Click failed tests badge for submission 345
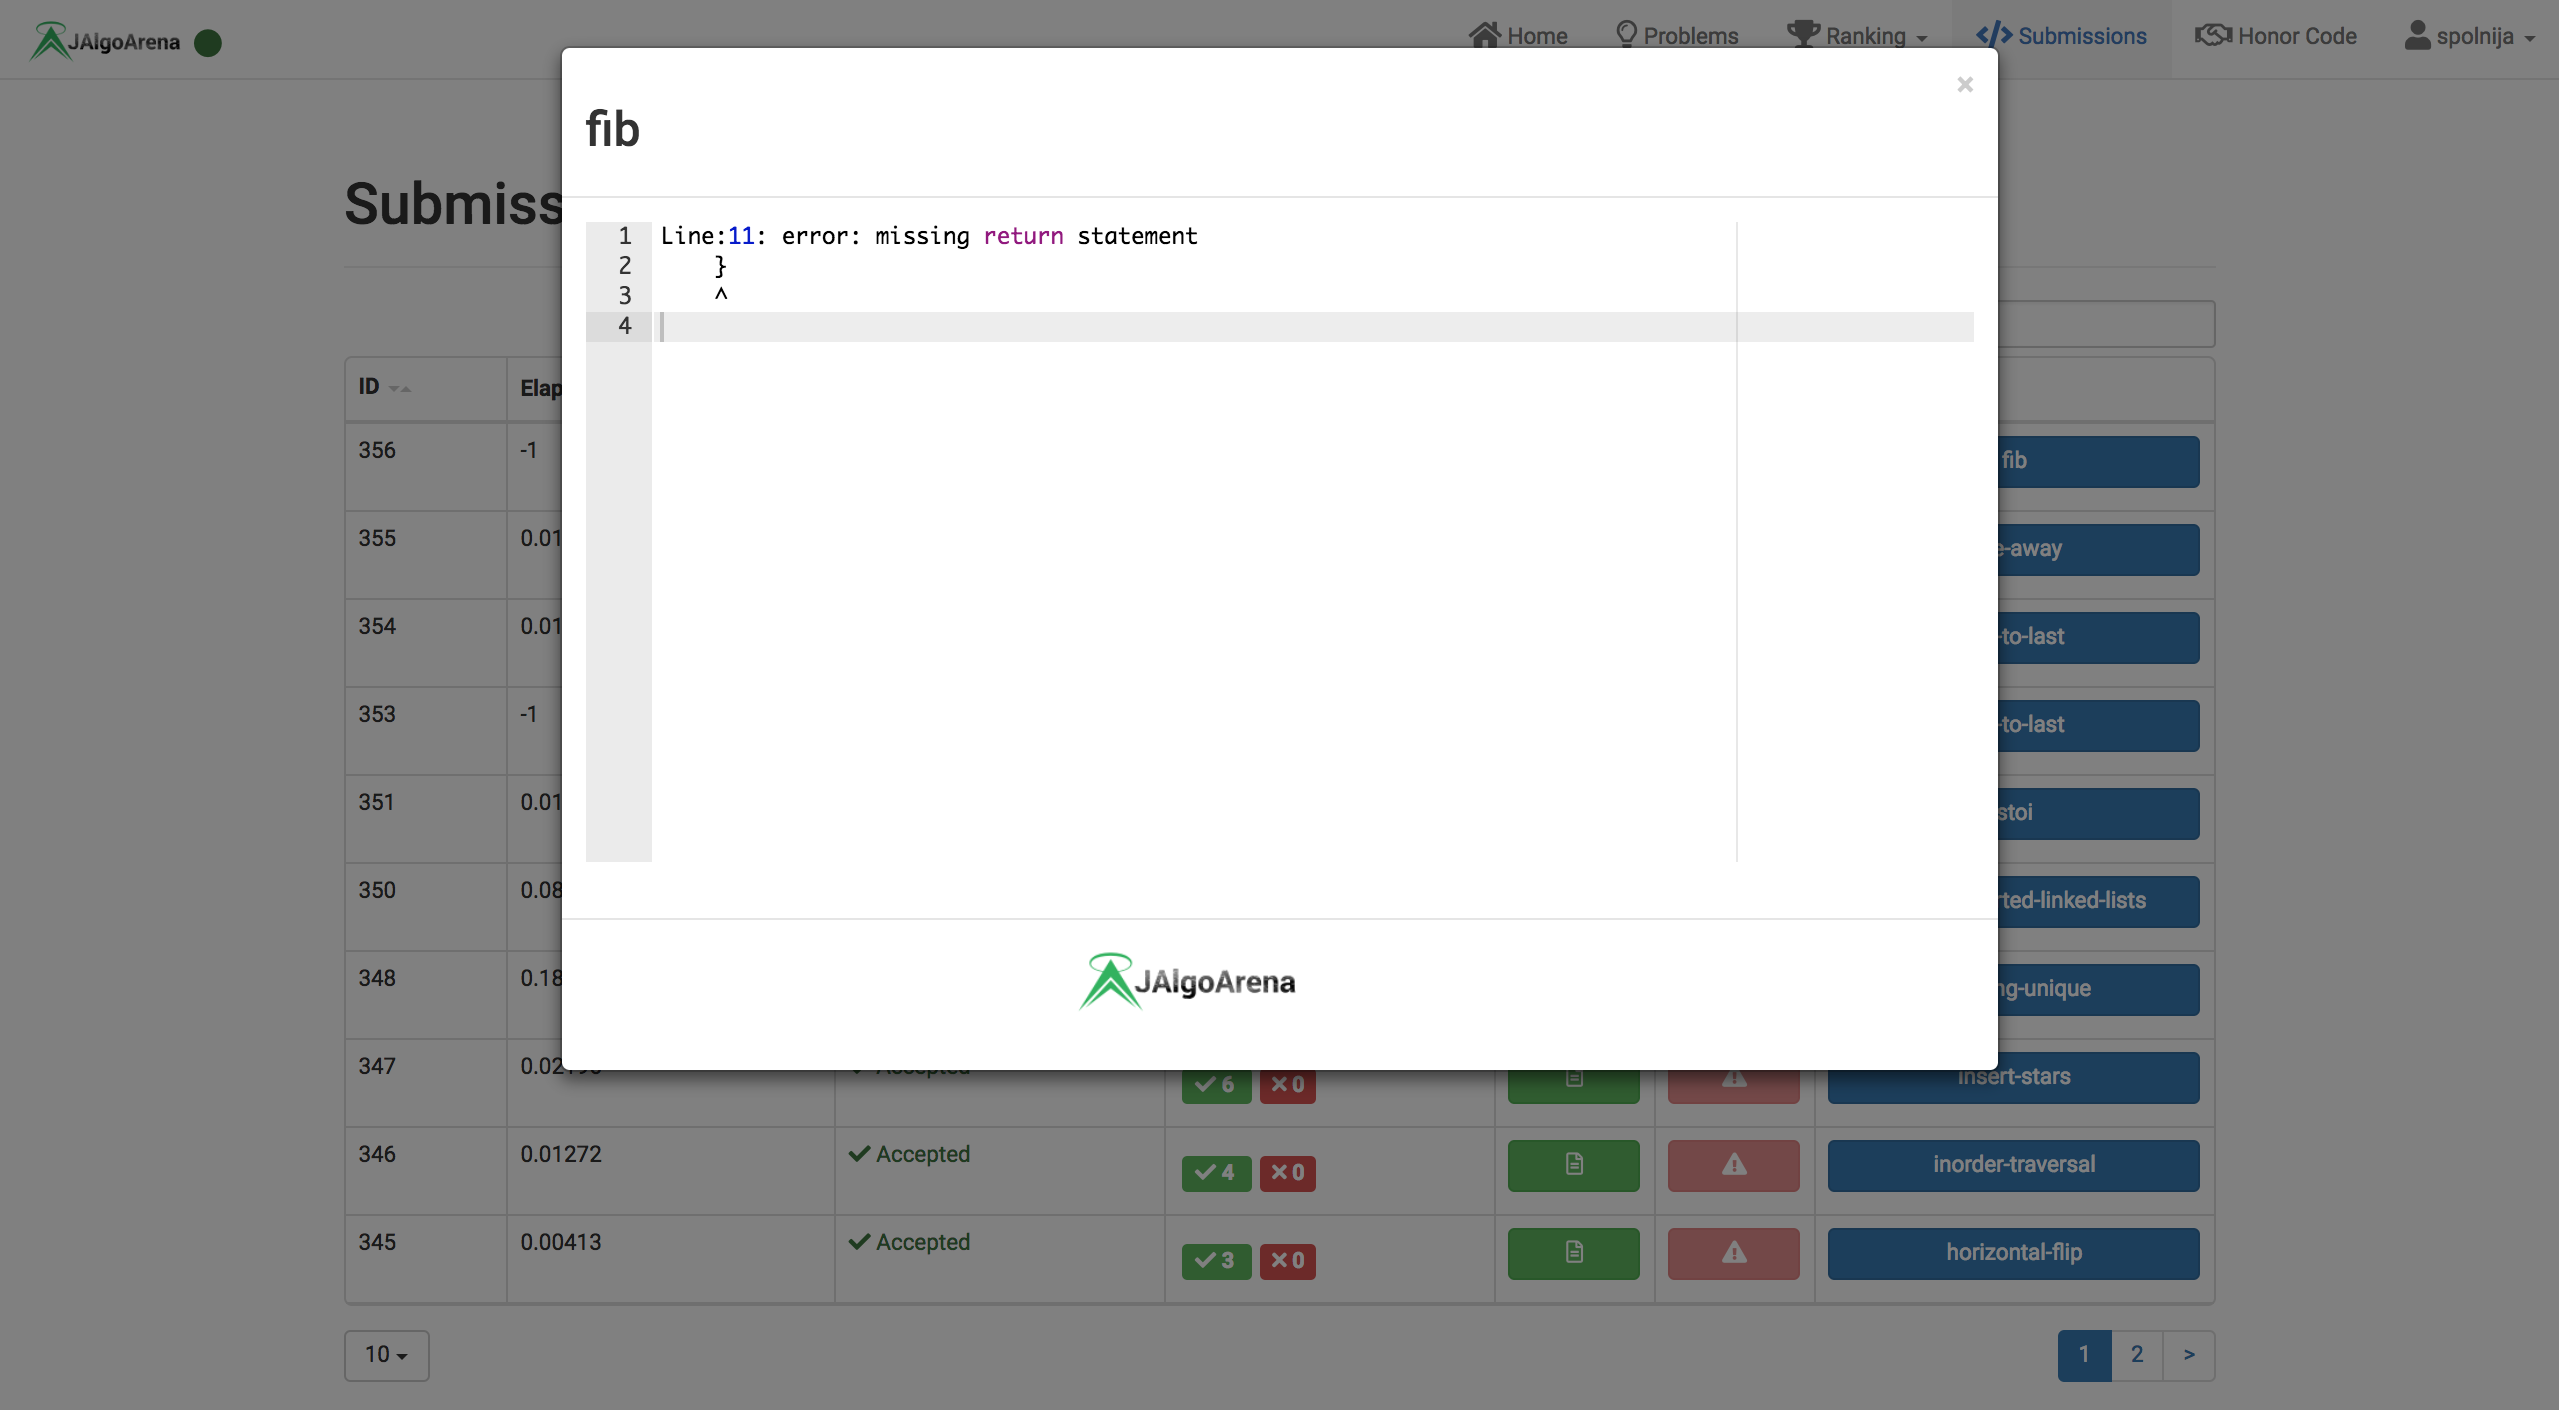Viewport: 2559px width, 1410px height. click(1287, 1261)
